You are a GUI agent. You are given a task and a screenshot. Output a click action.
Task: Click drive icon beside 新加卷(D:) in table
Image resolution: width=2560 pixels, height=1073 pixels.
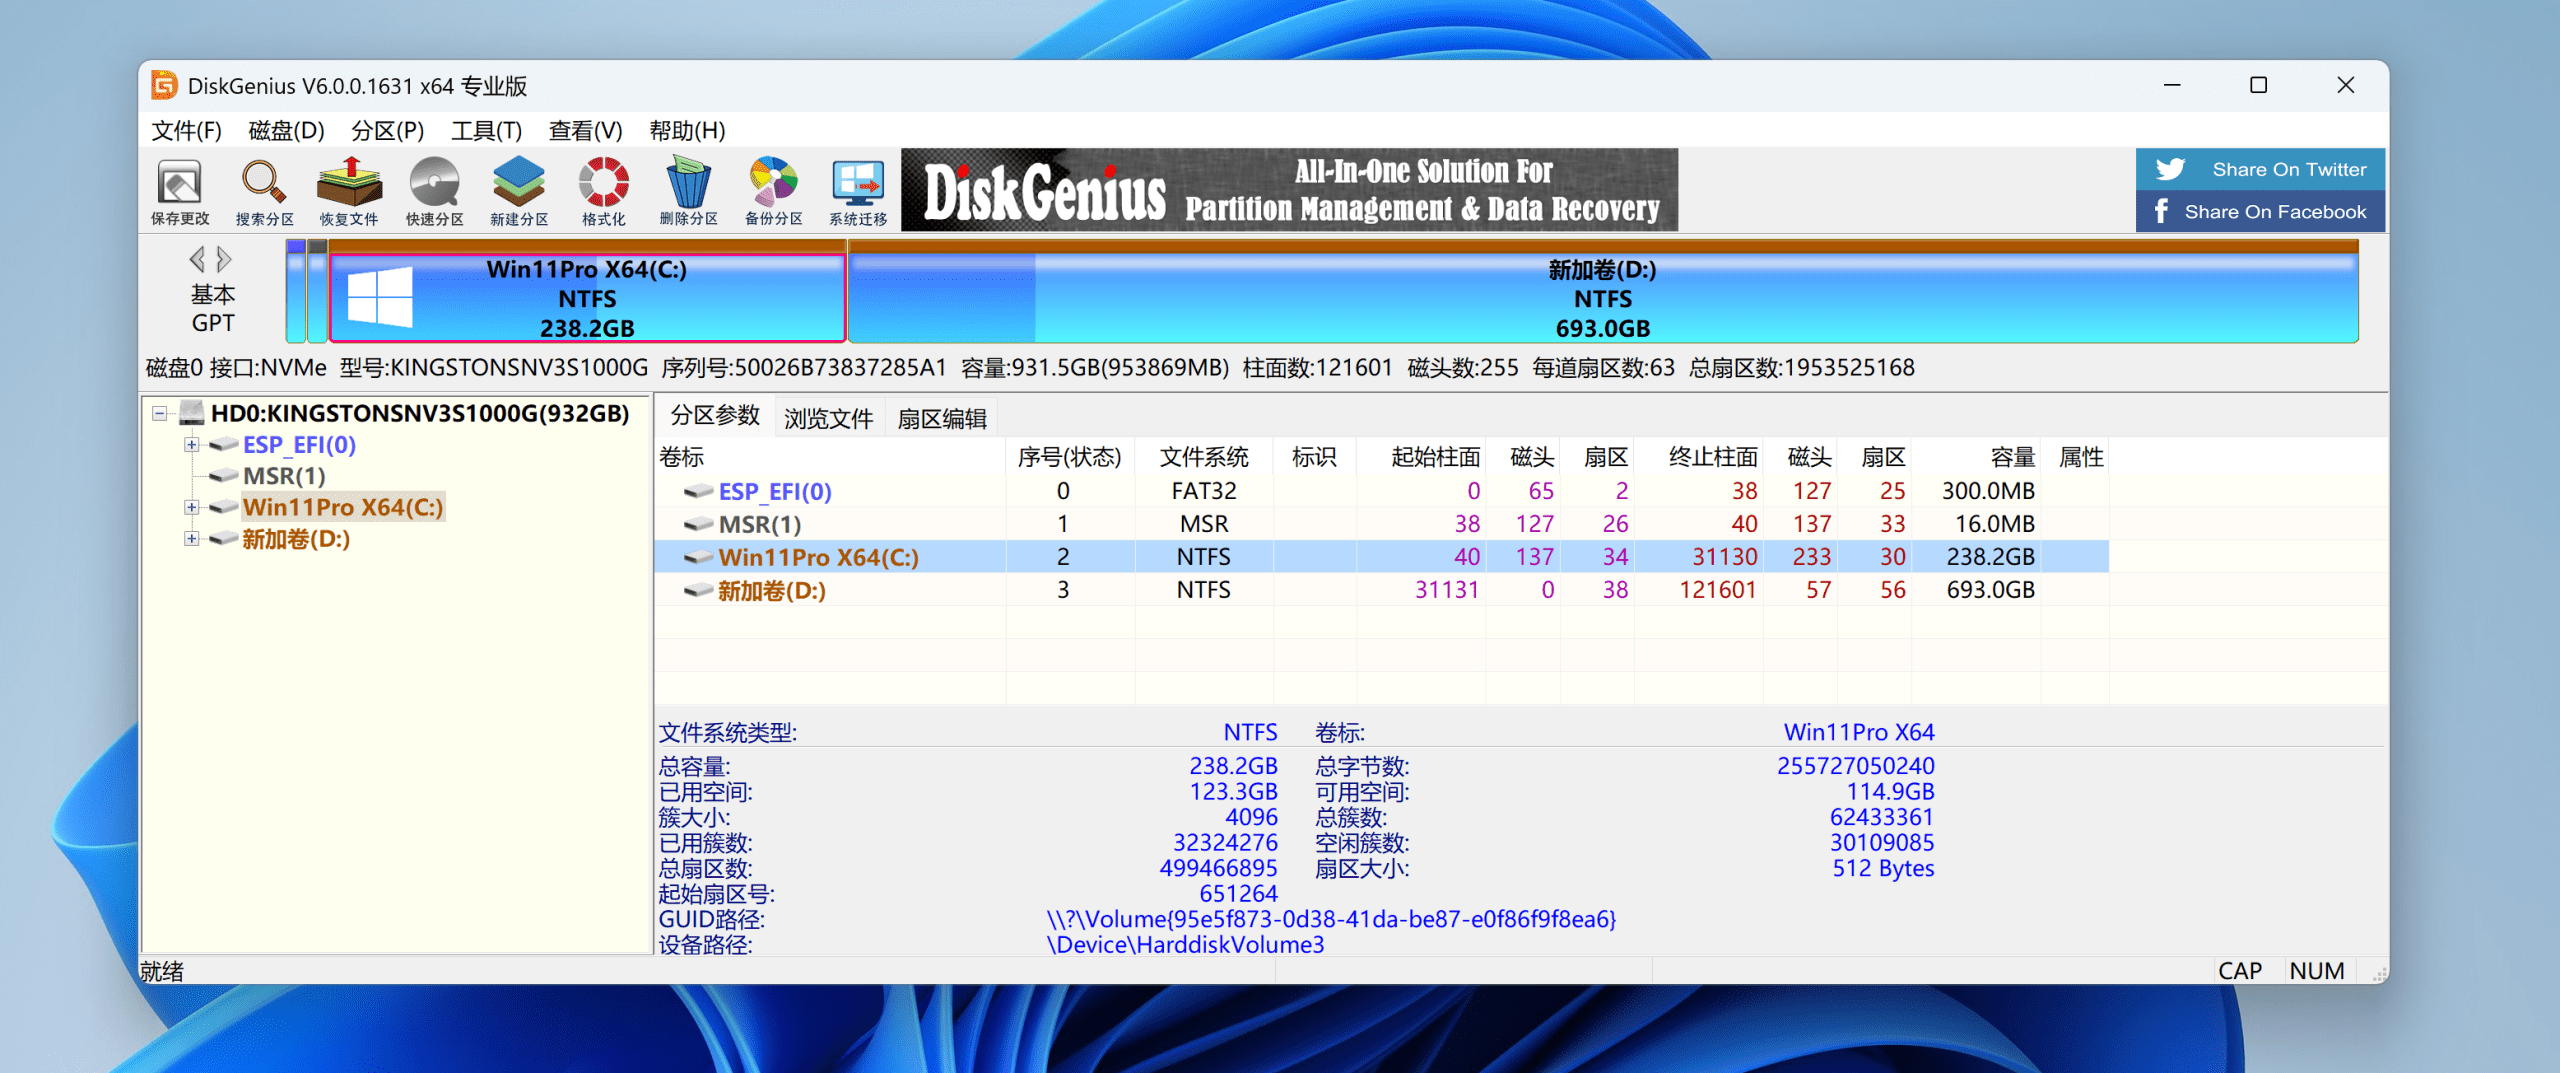[x=697, y=590]
